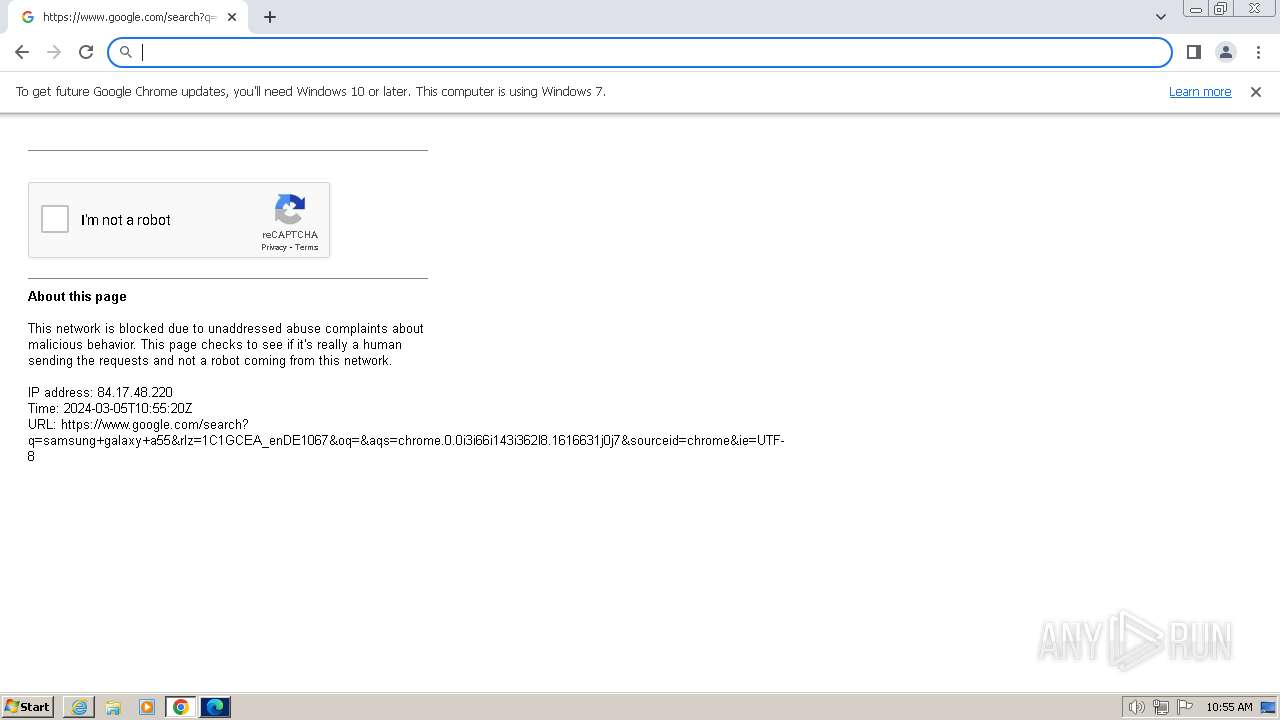Open the Learn more link

point(1200,91)
